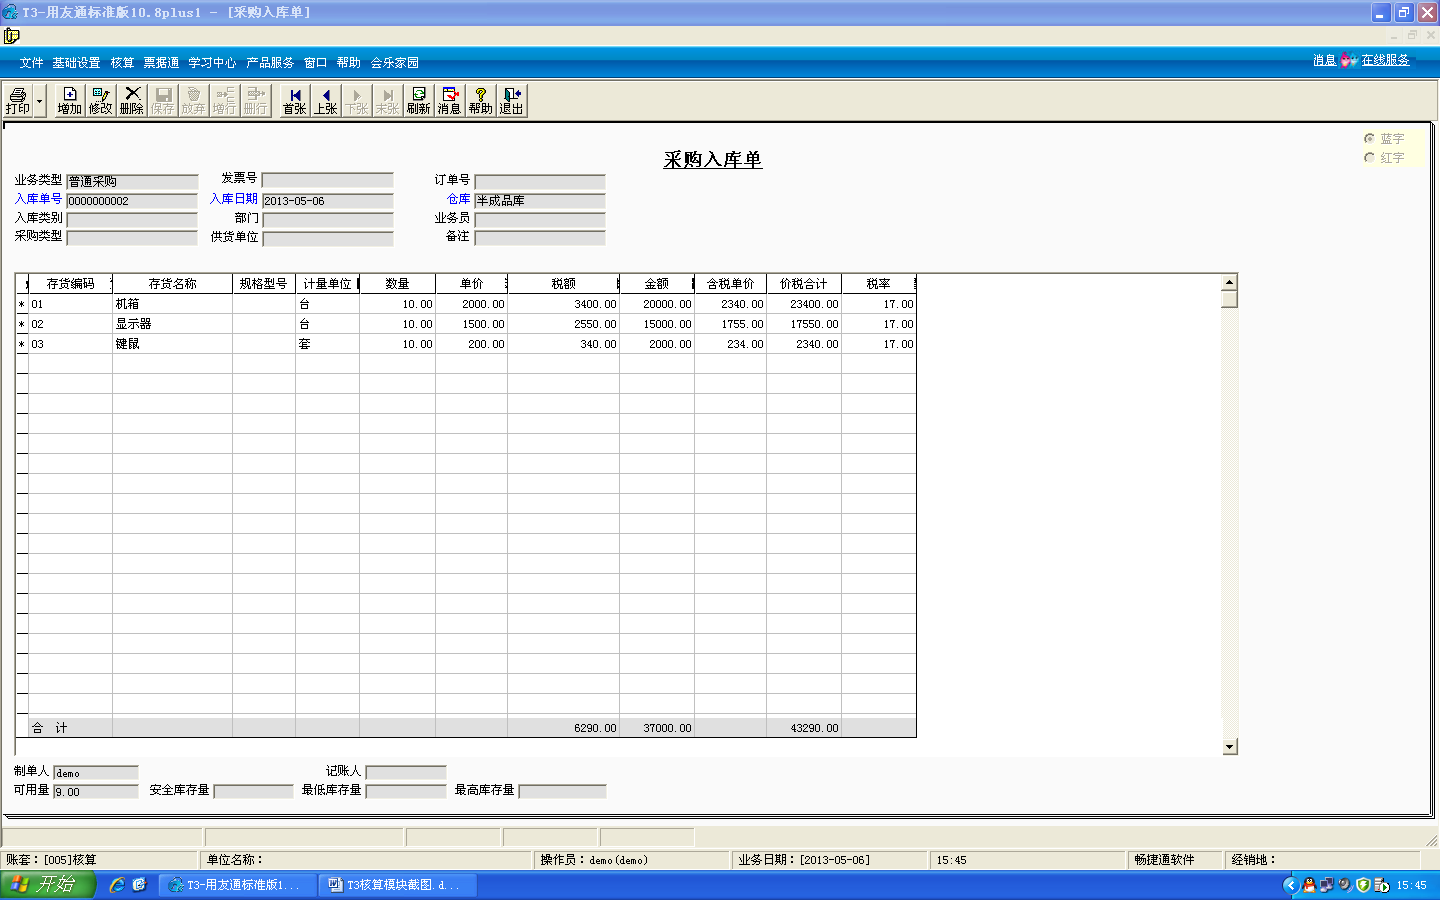Click the 开始 Start button
Image resolution: width=1440 pixels, height=900 pixels.
pyautogui.click(x=47, y=885)
